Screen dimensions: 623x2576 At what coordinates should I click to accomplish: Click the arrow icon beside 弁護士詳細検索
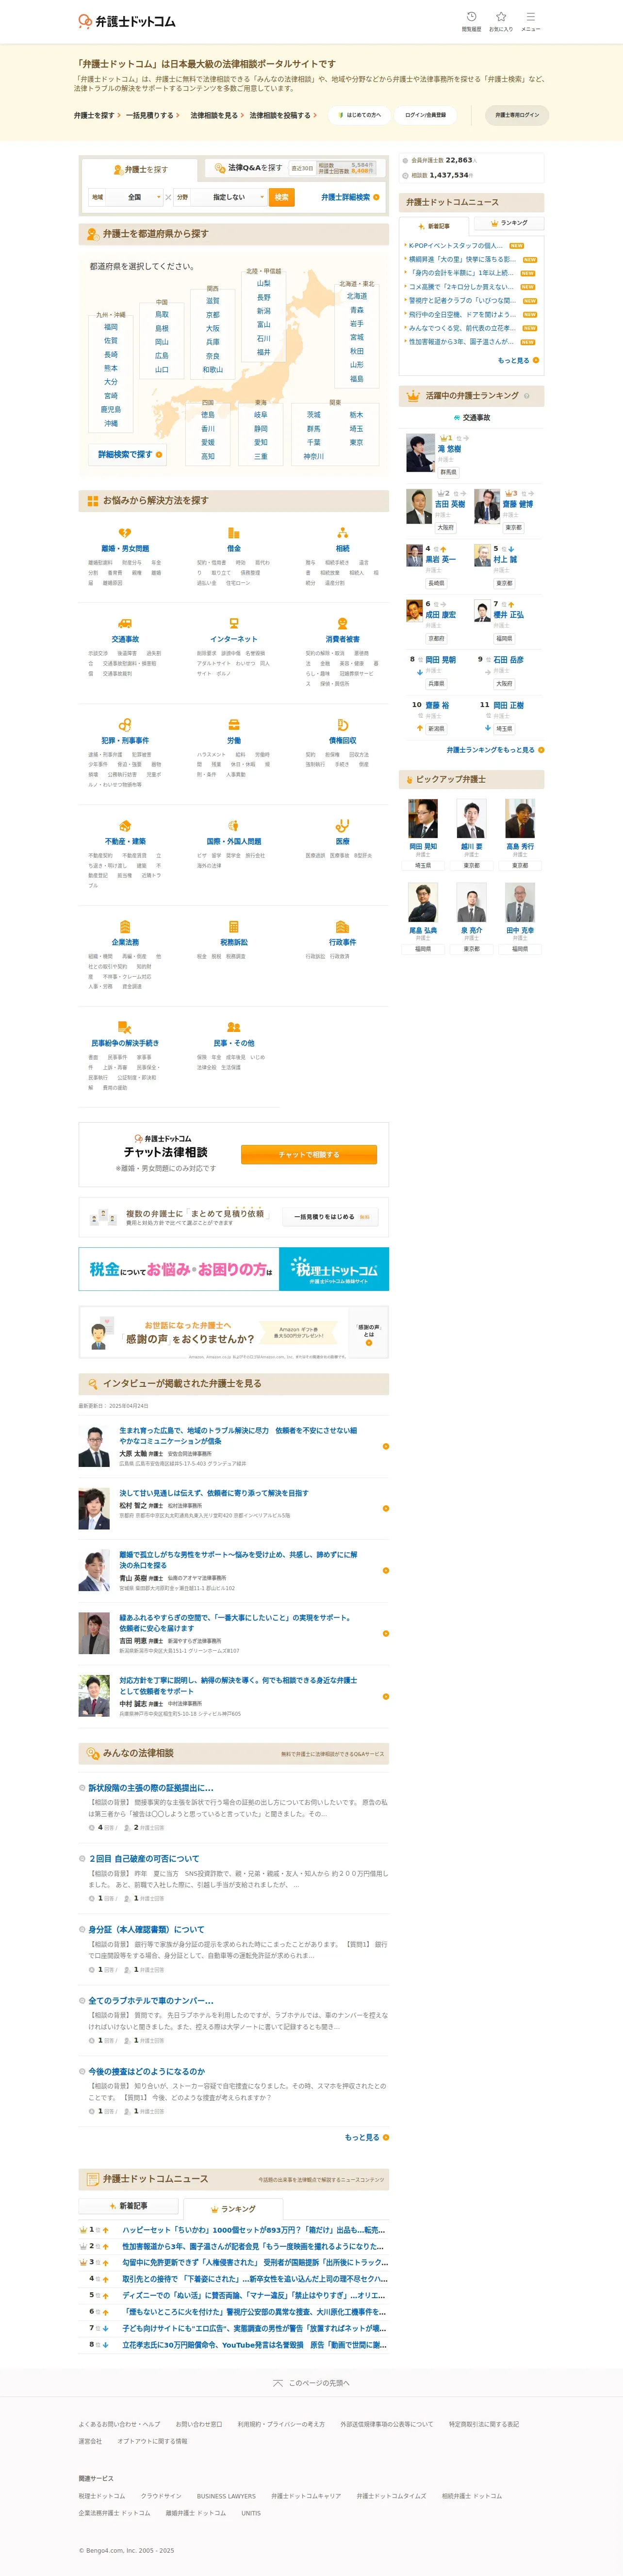coord(376,197)
